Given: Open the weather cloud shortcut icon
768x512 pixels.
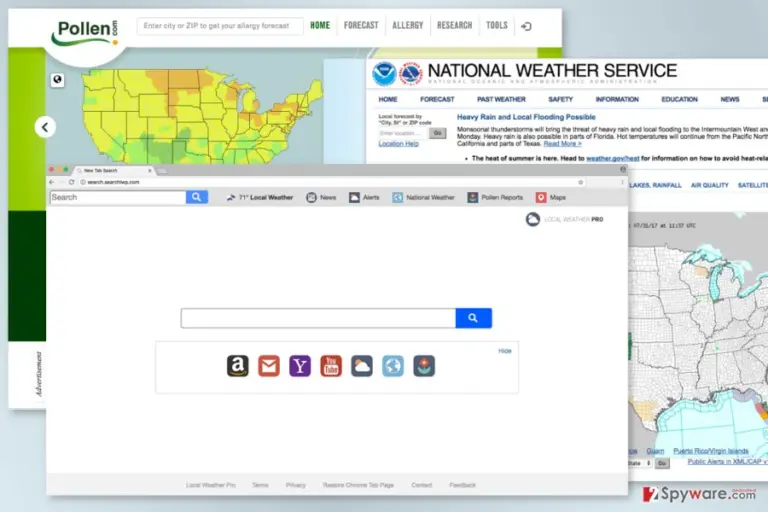Looking at the screenshot, I should click(362, 366).
